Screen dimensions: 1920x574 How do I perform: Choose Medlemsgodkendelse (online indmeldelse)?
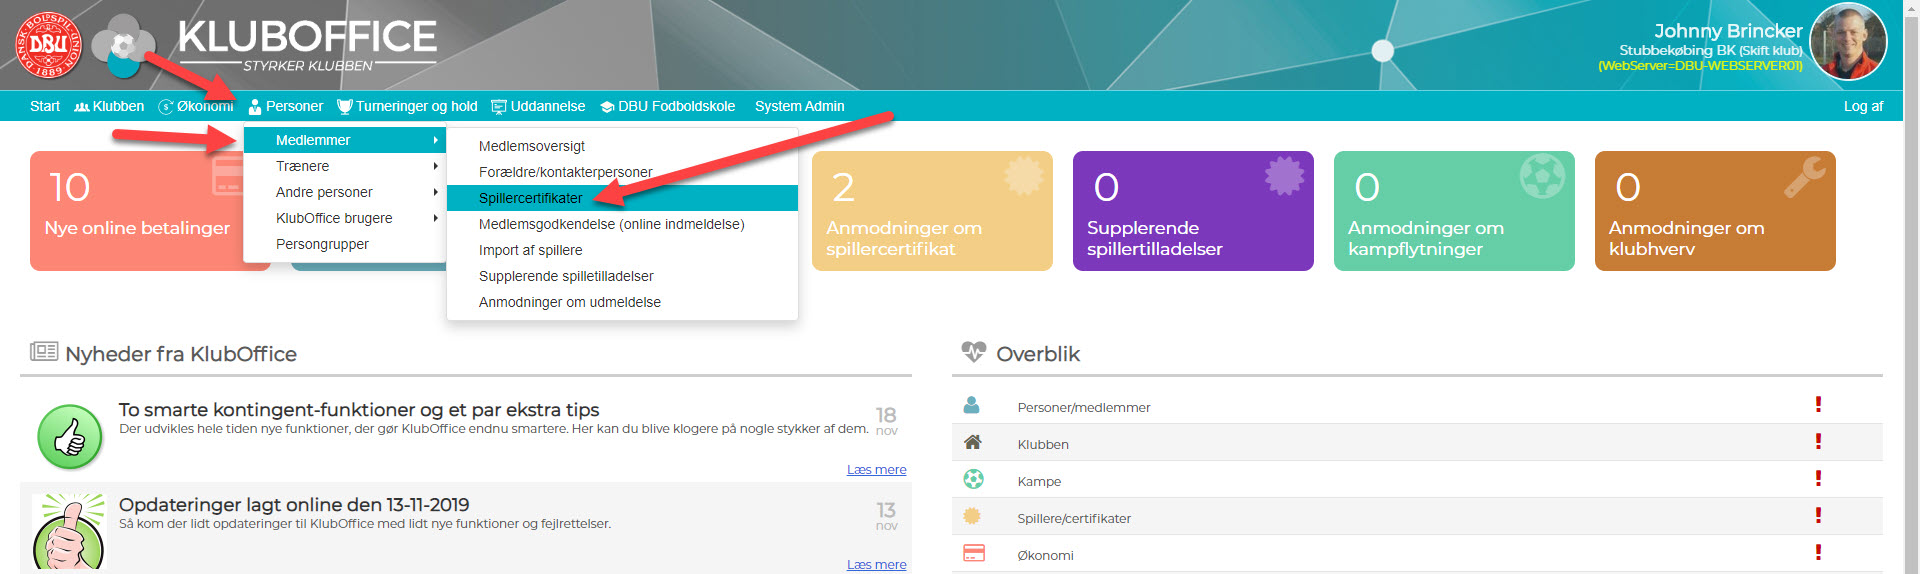[622, 224]
